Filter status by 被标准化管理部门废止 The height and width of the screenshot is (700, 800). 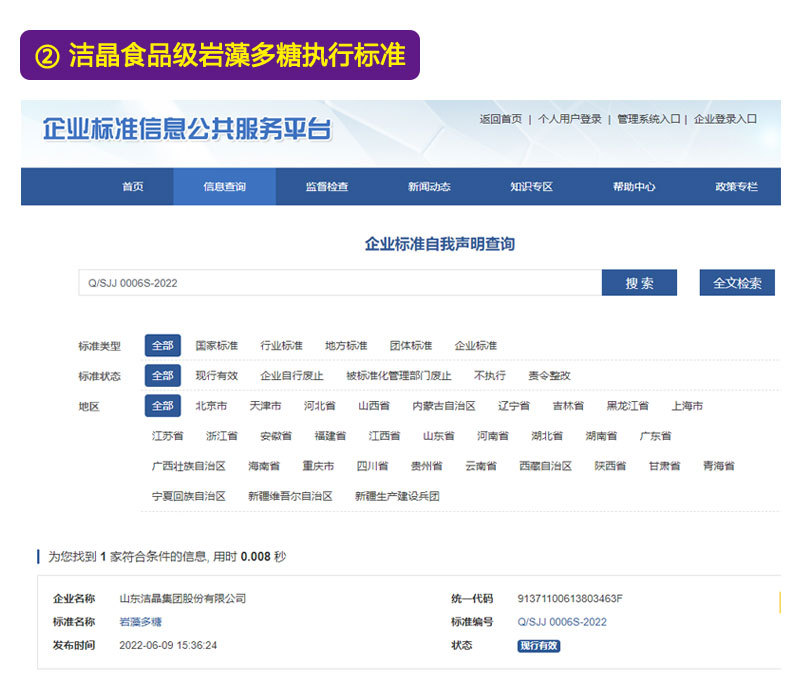[x=399, y=376]
